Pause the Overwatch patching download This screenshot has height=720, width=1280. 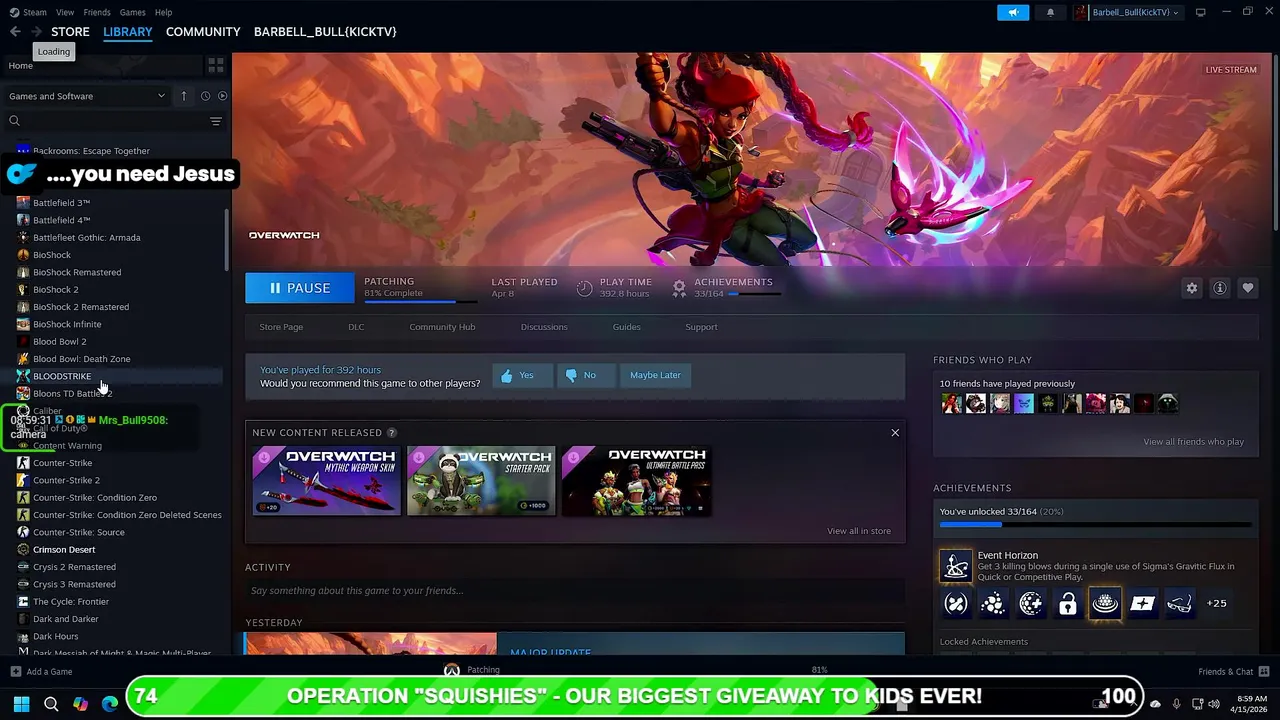coord(299,288)
